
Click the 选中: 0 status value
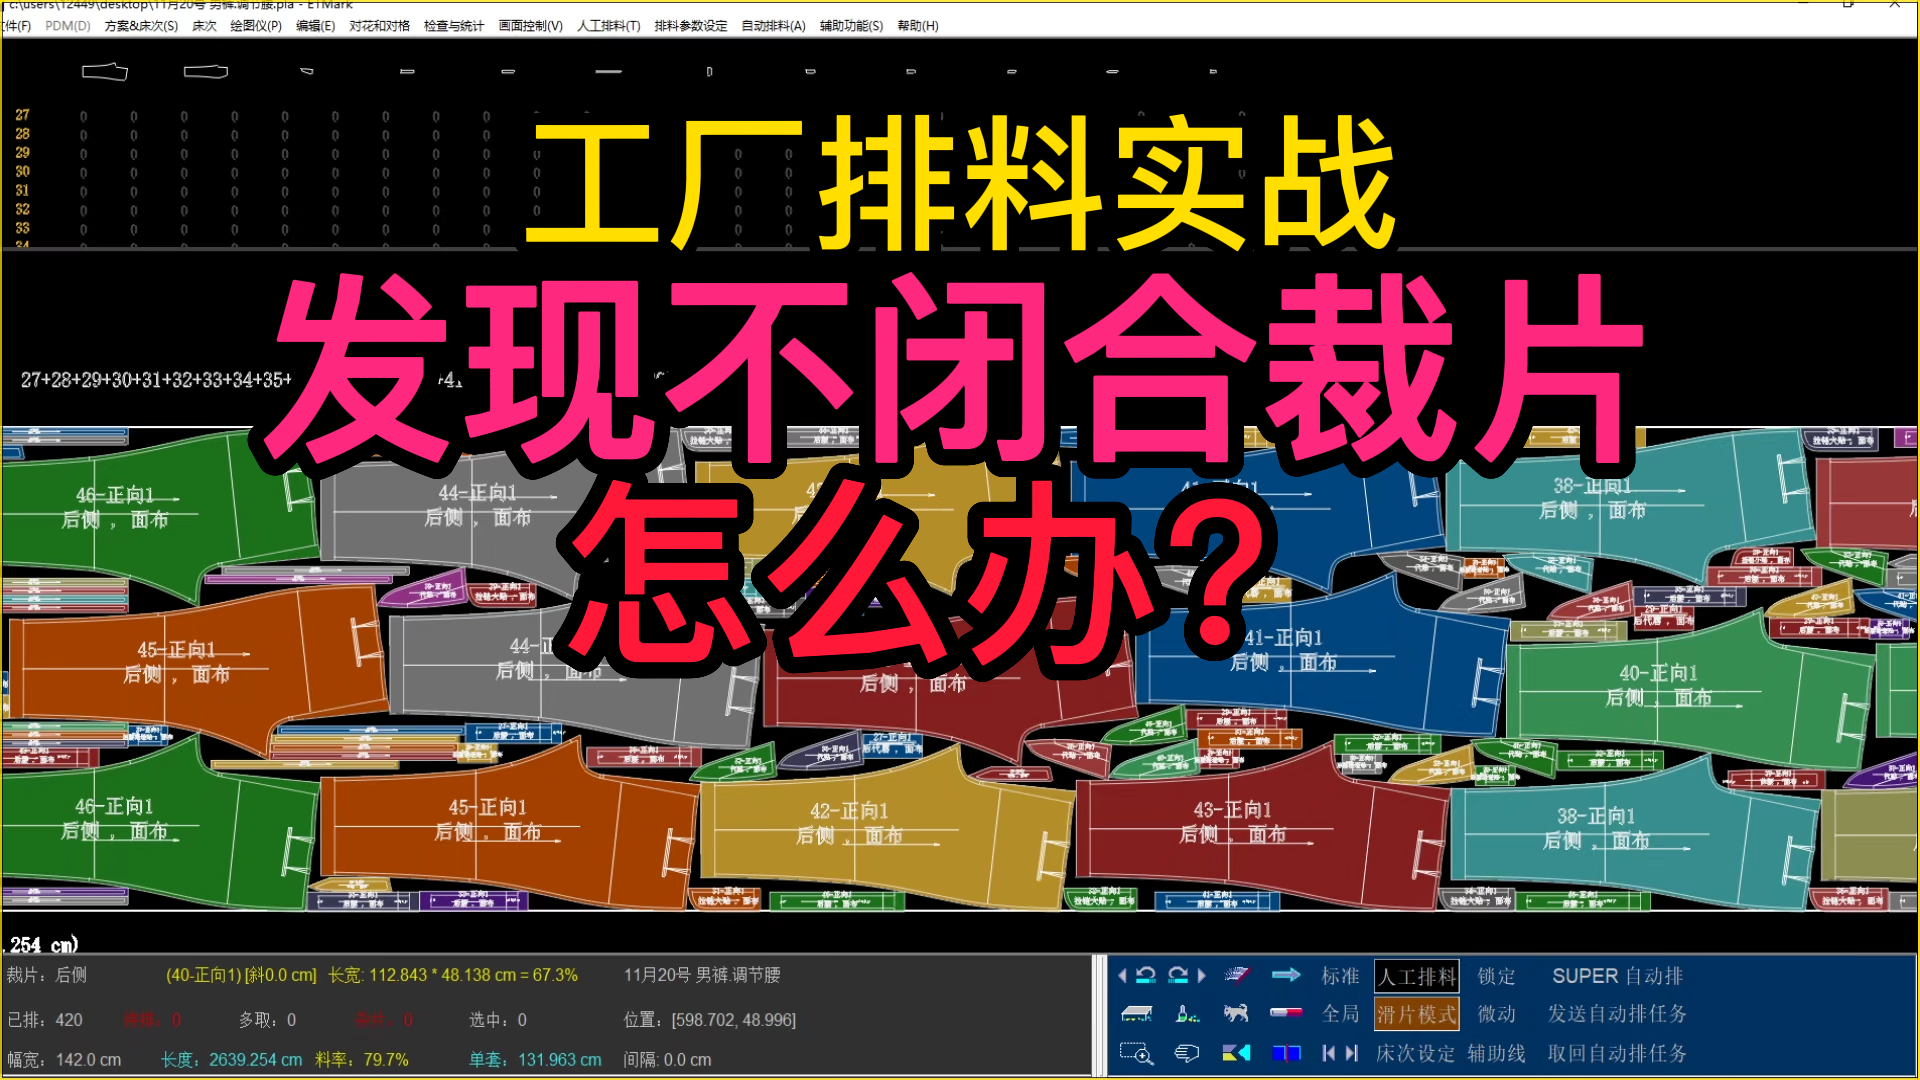(x=498, y=1020)
